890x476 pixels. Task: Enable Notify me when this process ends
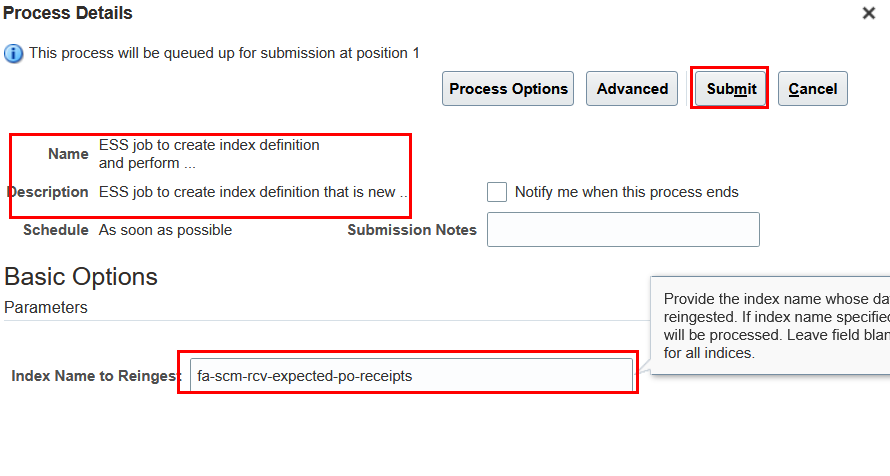tap(497, 192)
